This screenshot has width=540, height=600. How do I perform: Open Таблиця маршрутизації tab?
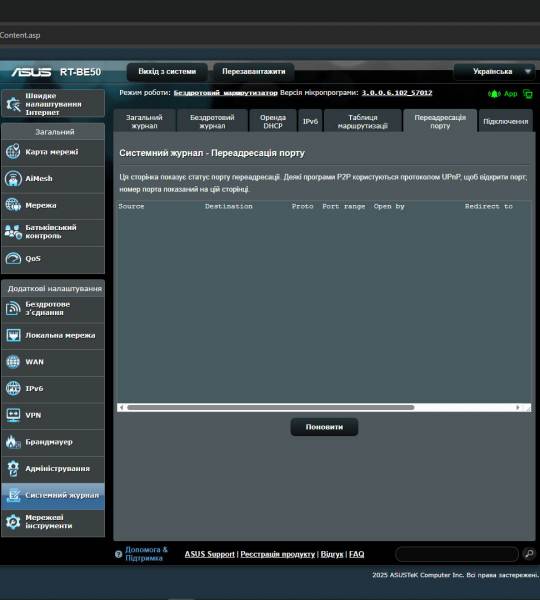[362, 121]
